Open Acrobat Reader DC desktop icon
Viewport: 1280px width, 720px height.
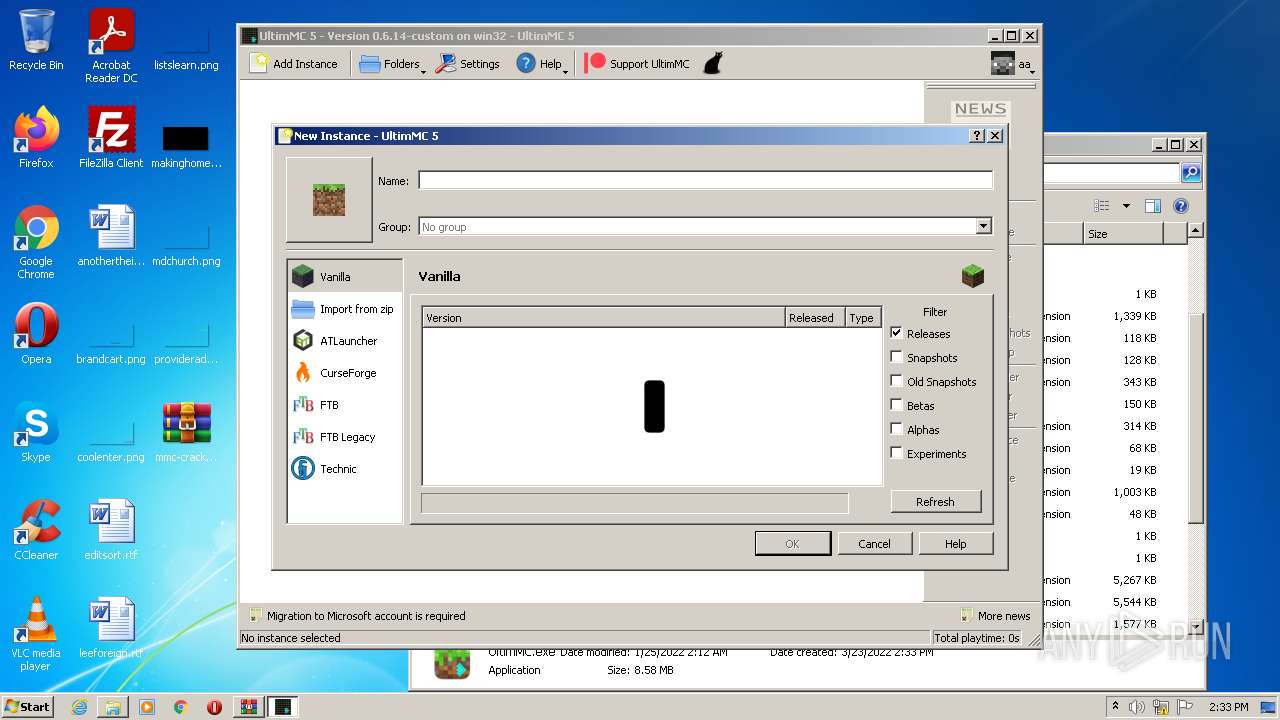[111, 45]
